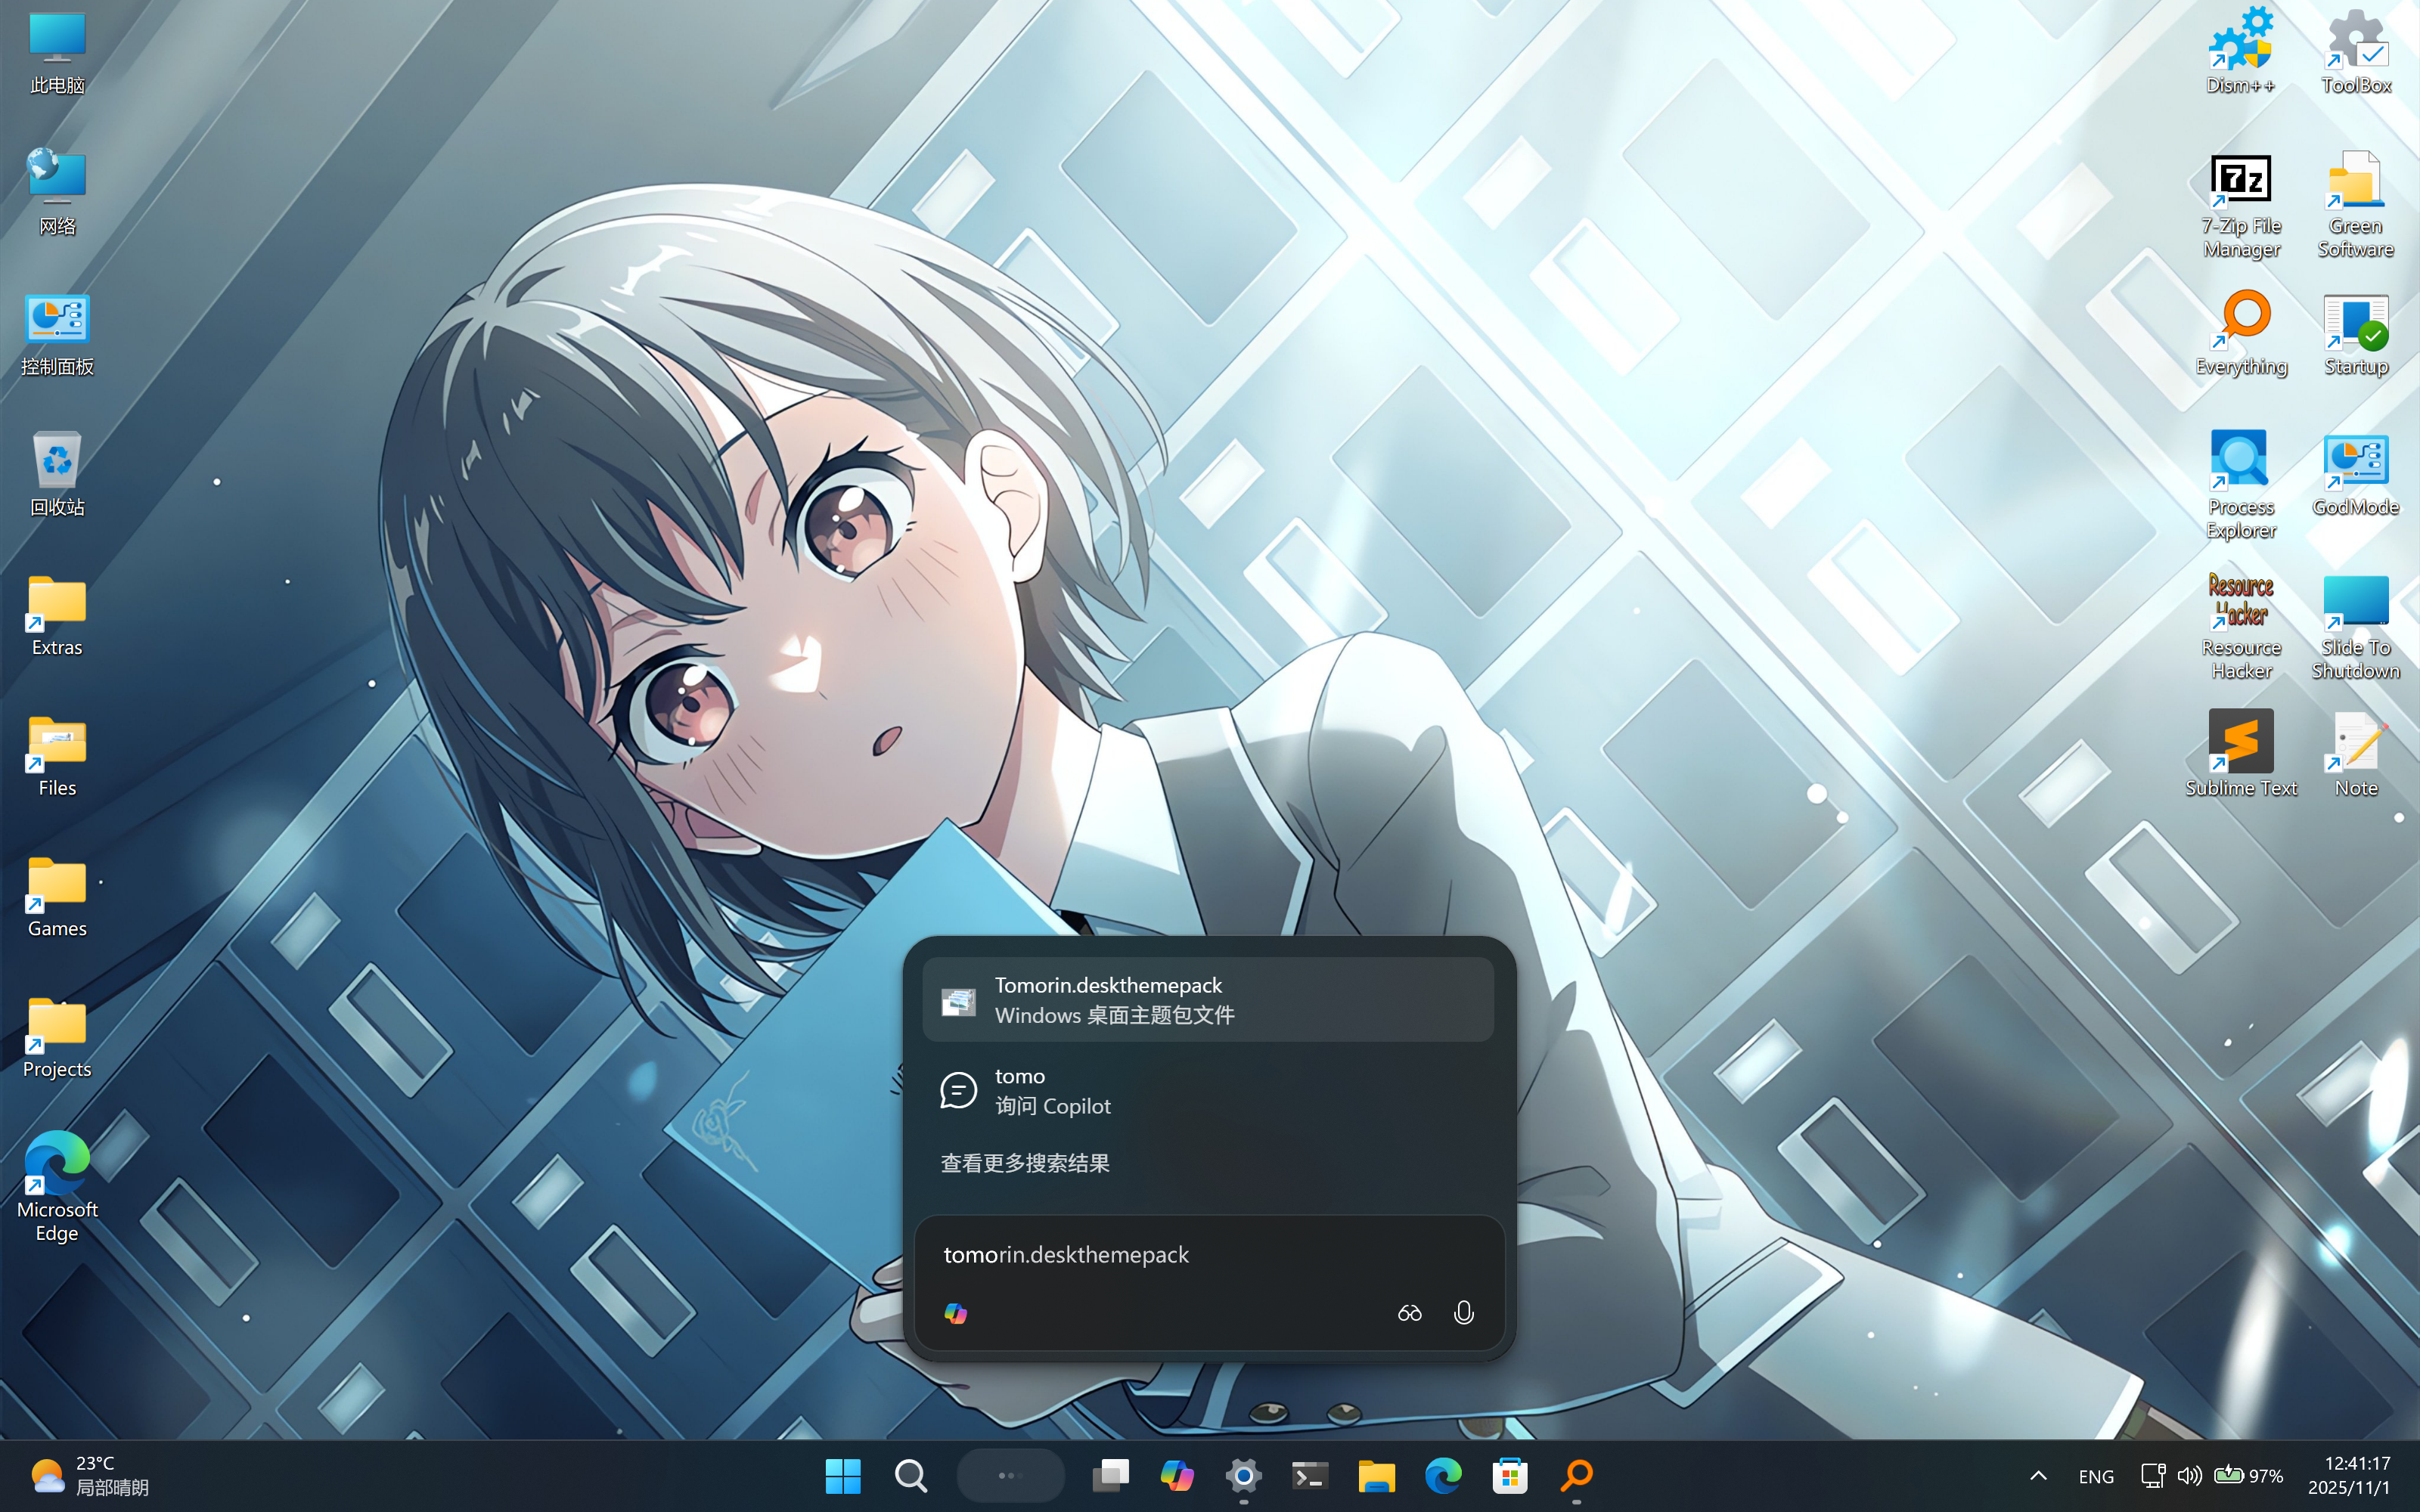Click the taskbar search magnifier icon
2420x1512 pixels.
click(x=910, y=1476)
